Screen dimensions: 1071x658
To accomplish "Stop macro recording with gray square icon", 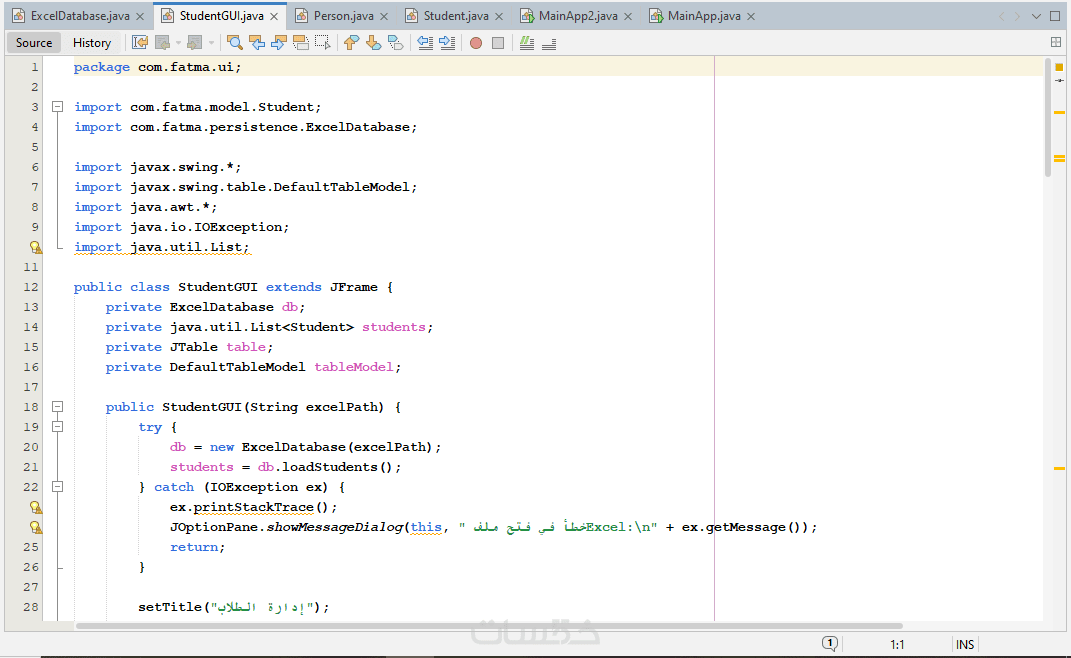I will click(498, 43).
